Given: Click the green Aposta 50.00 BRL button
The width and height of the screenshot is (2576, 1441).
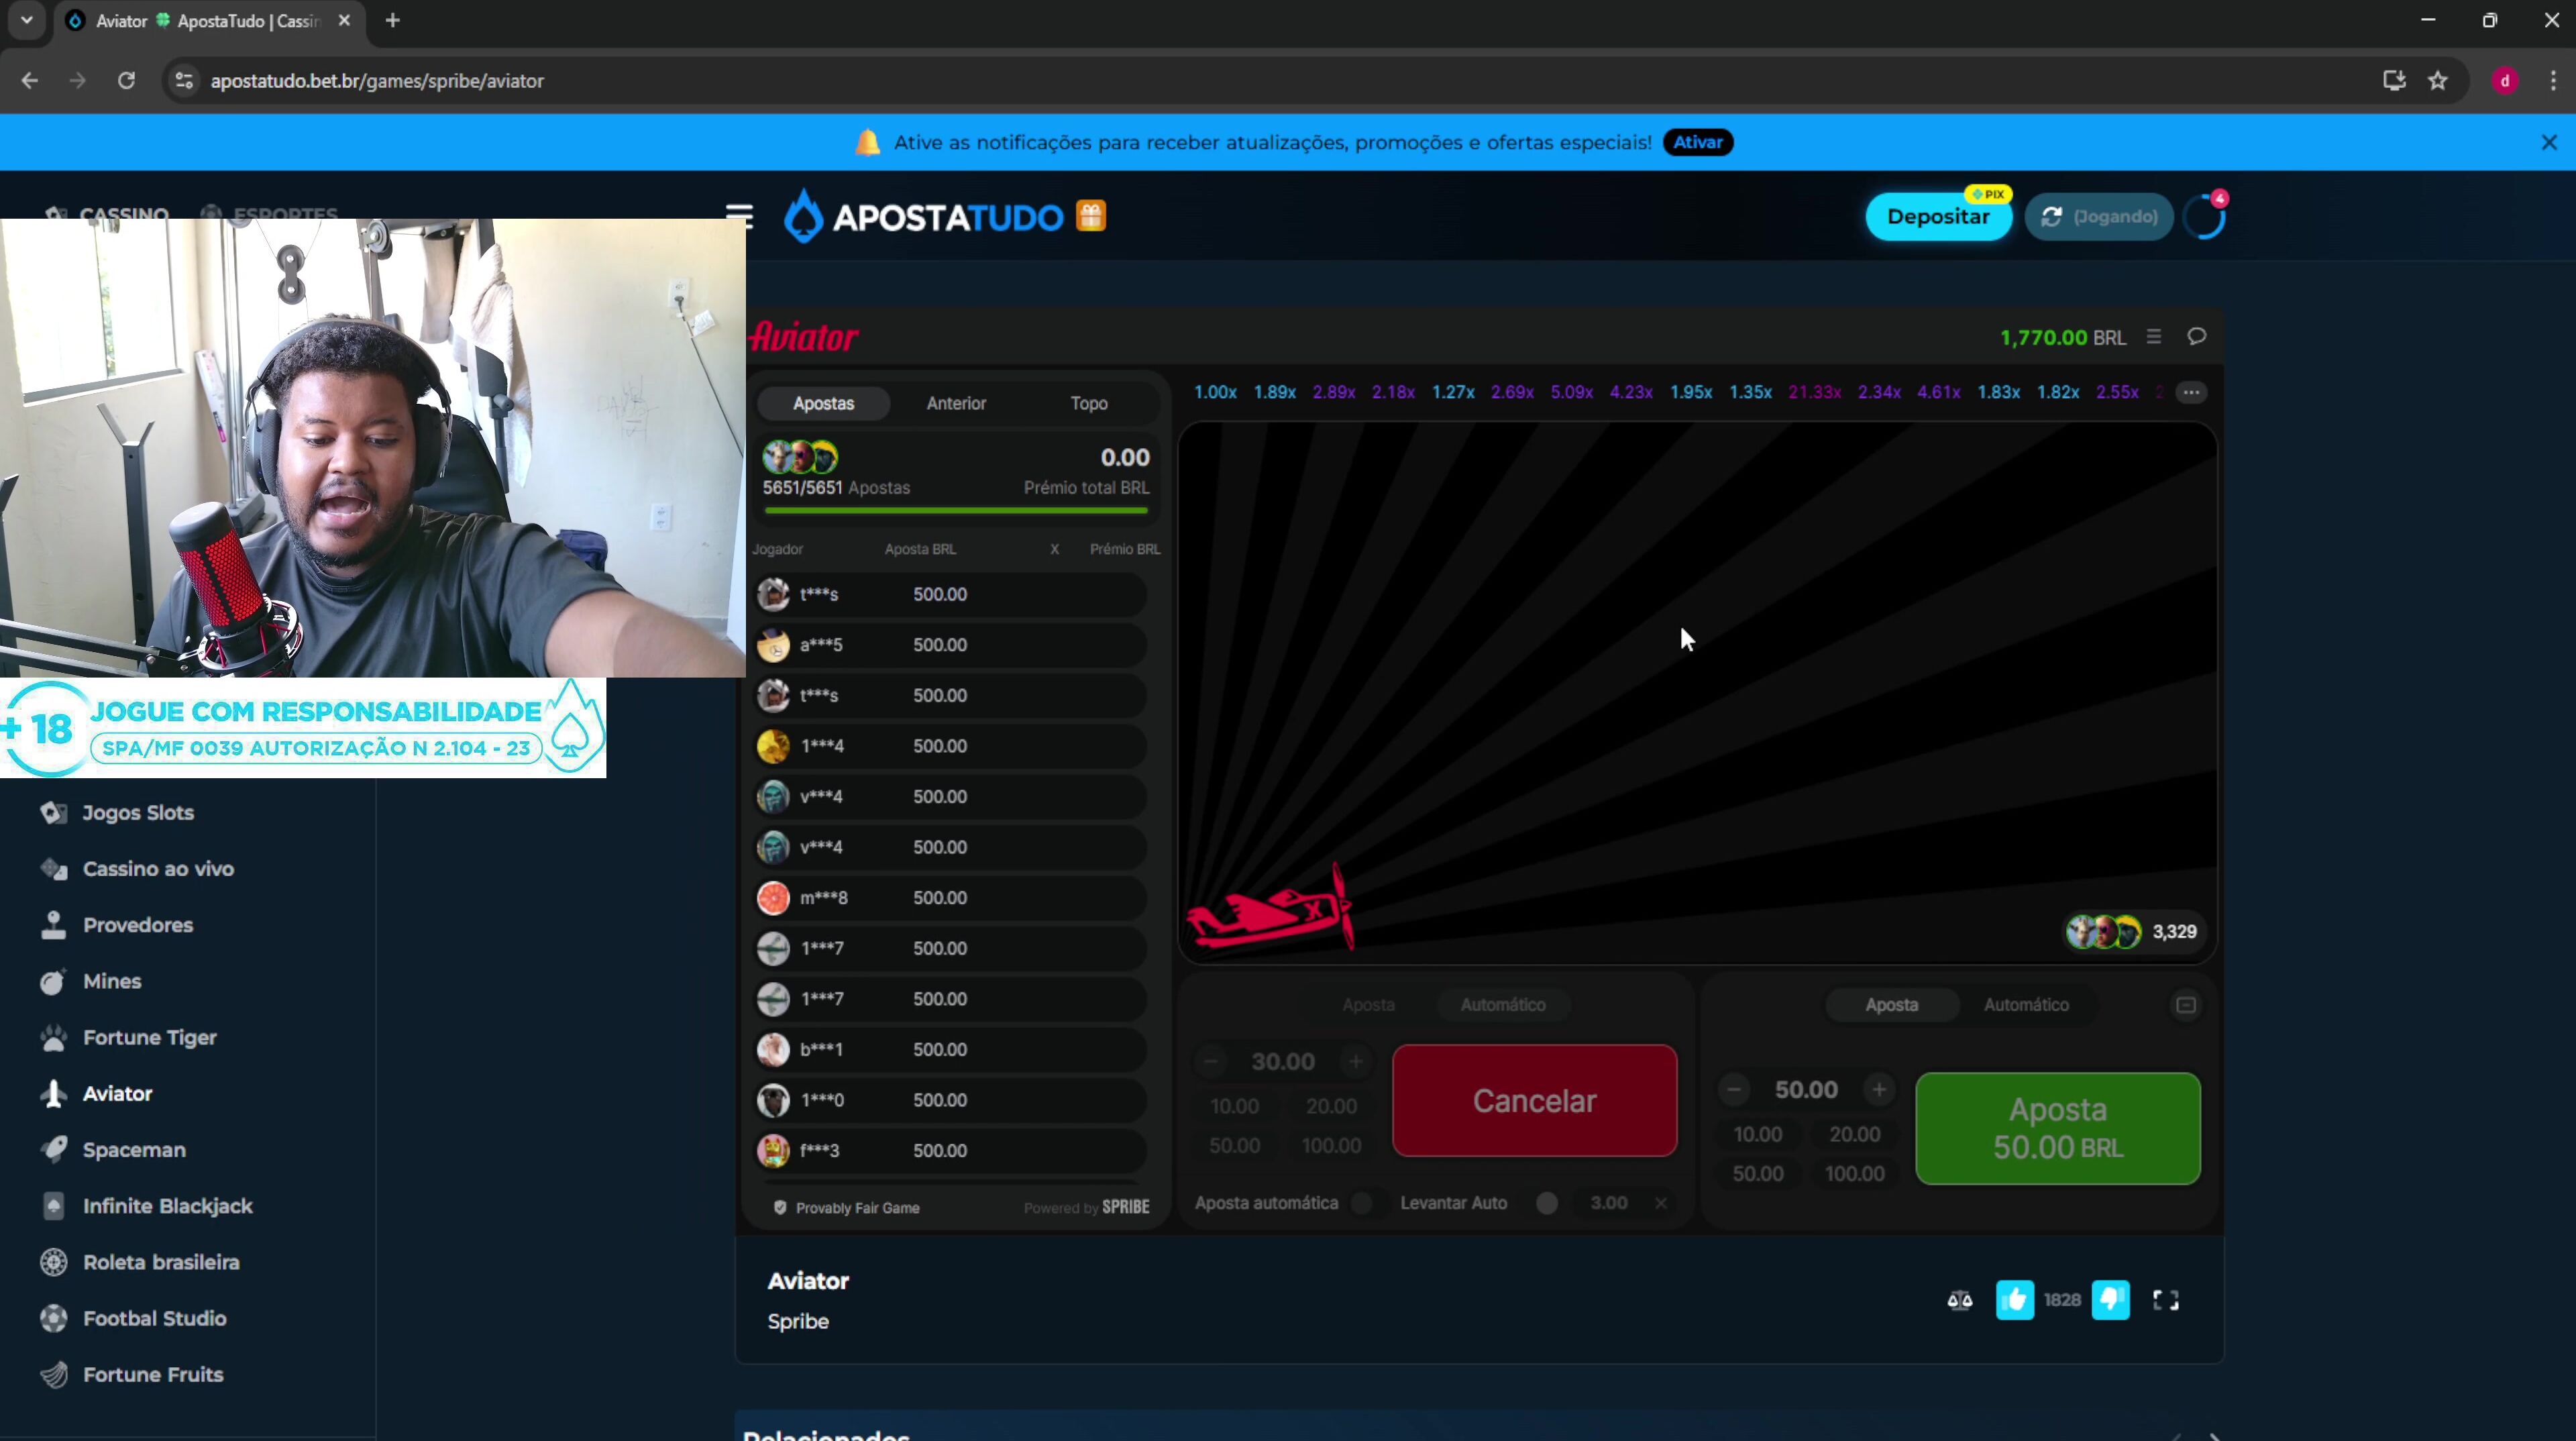Looking at the screenshot, I should (x=2058, y=1128).
